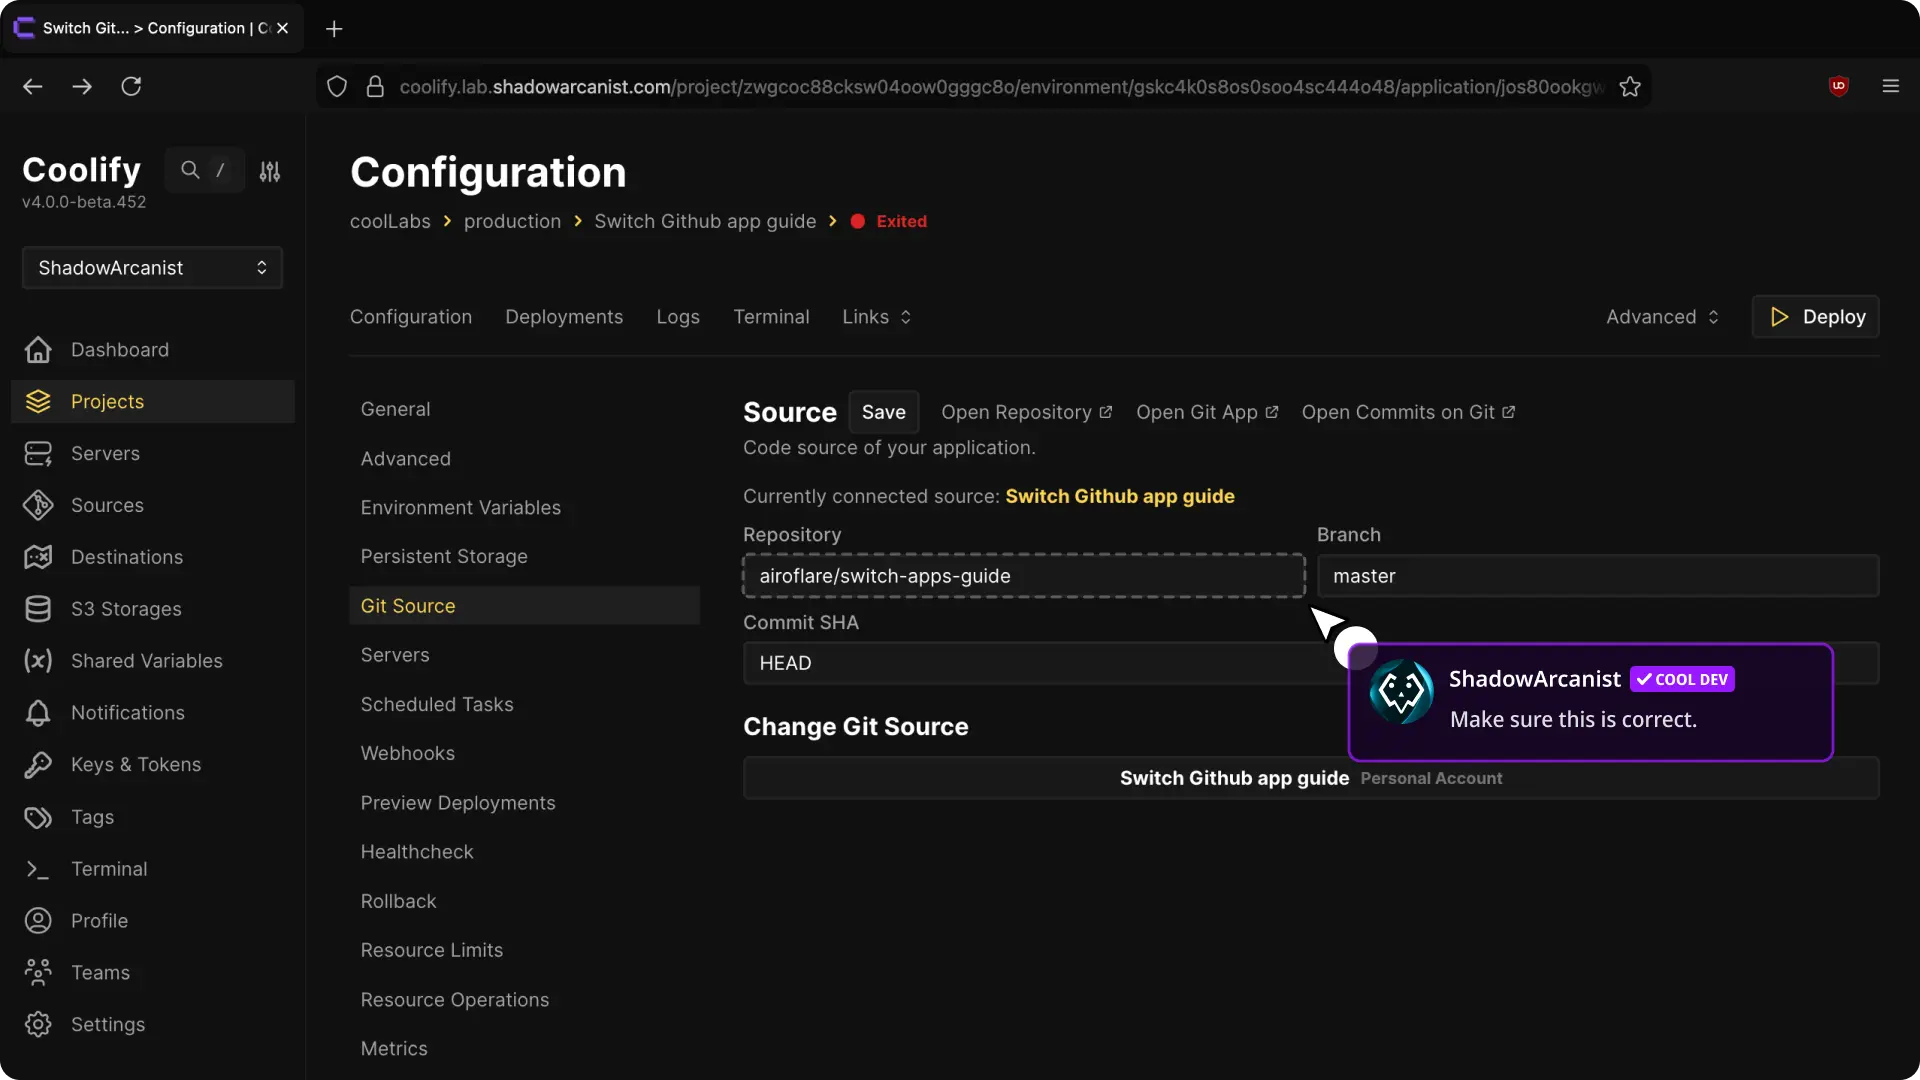Open S3 Storages database icon
The image size is (1920, 1080).
pyautogui.click(x=38, y=609)
